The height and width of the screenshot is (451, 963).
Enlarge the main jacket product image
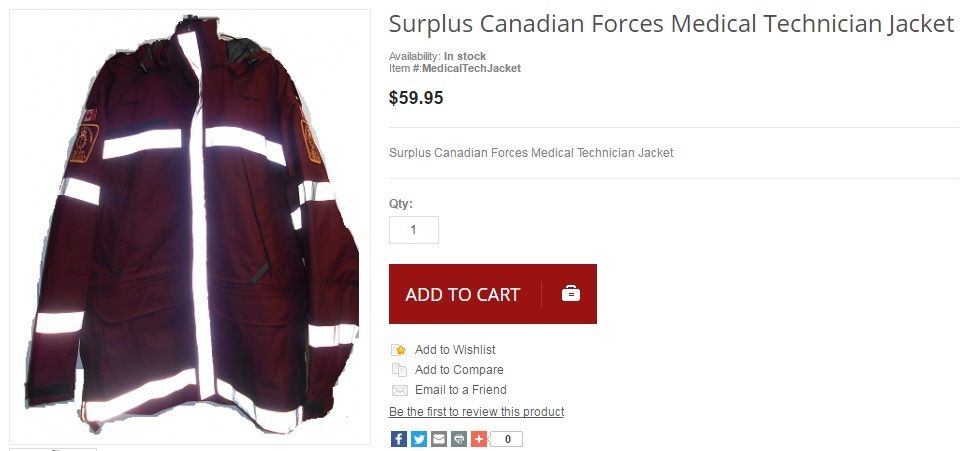(190, 226)
